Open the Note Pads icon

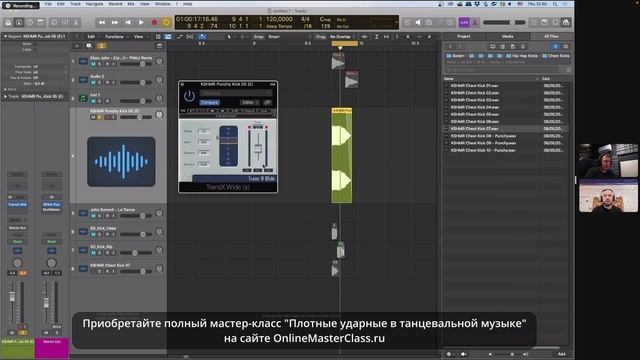click(x=544, y=22)
